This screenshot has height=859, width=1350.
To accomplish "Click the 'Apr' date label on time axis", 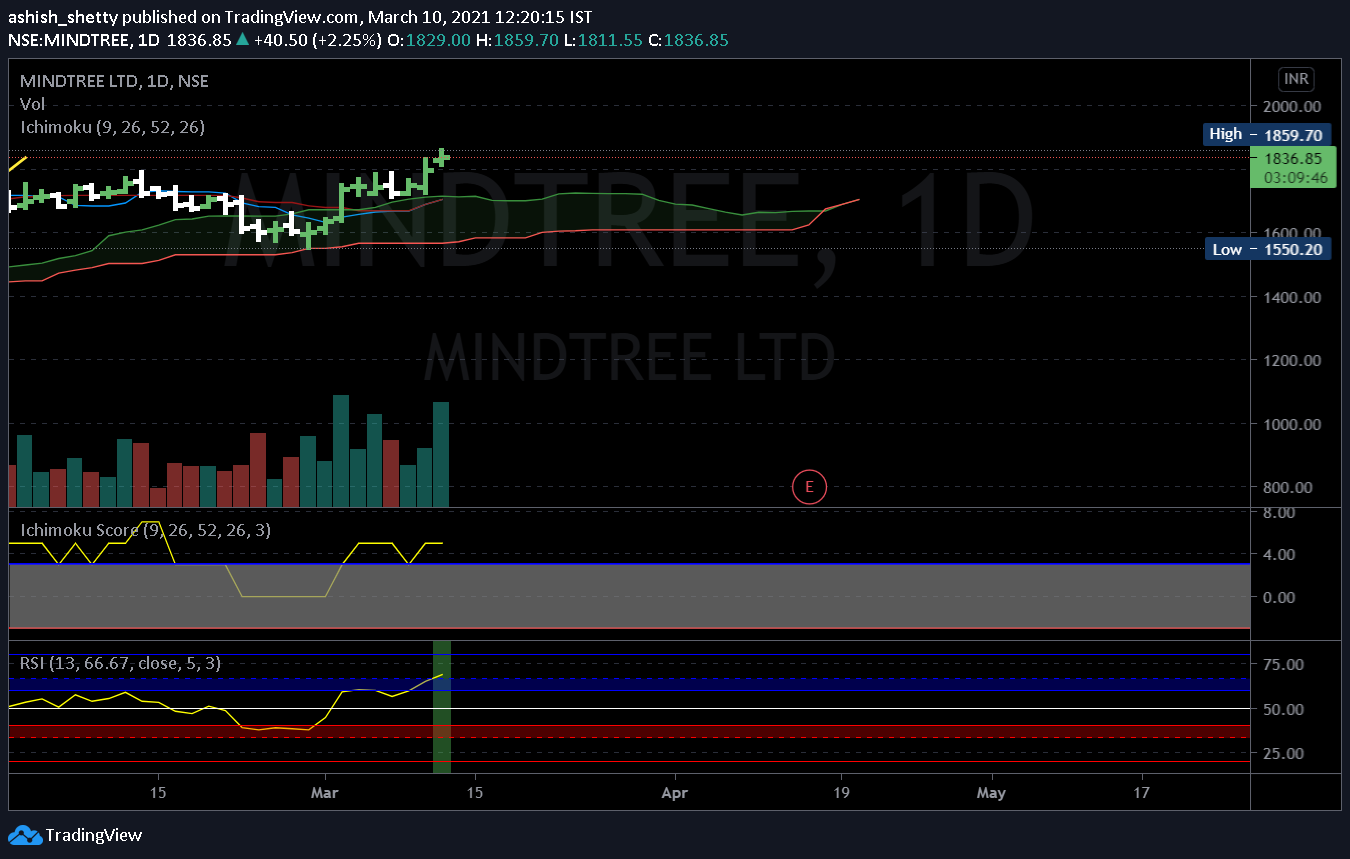I will (x=676, y=793).
